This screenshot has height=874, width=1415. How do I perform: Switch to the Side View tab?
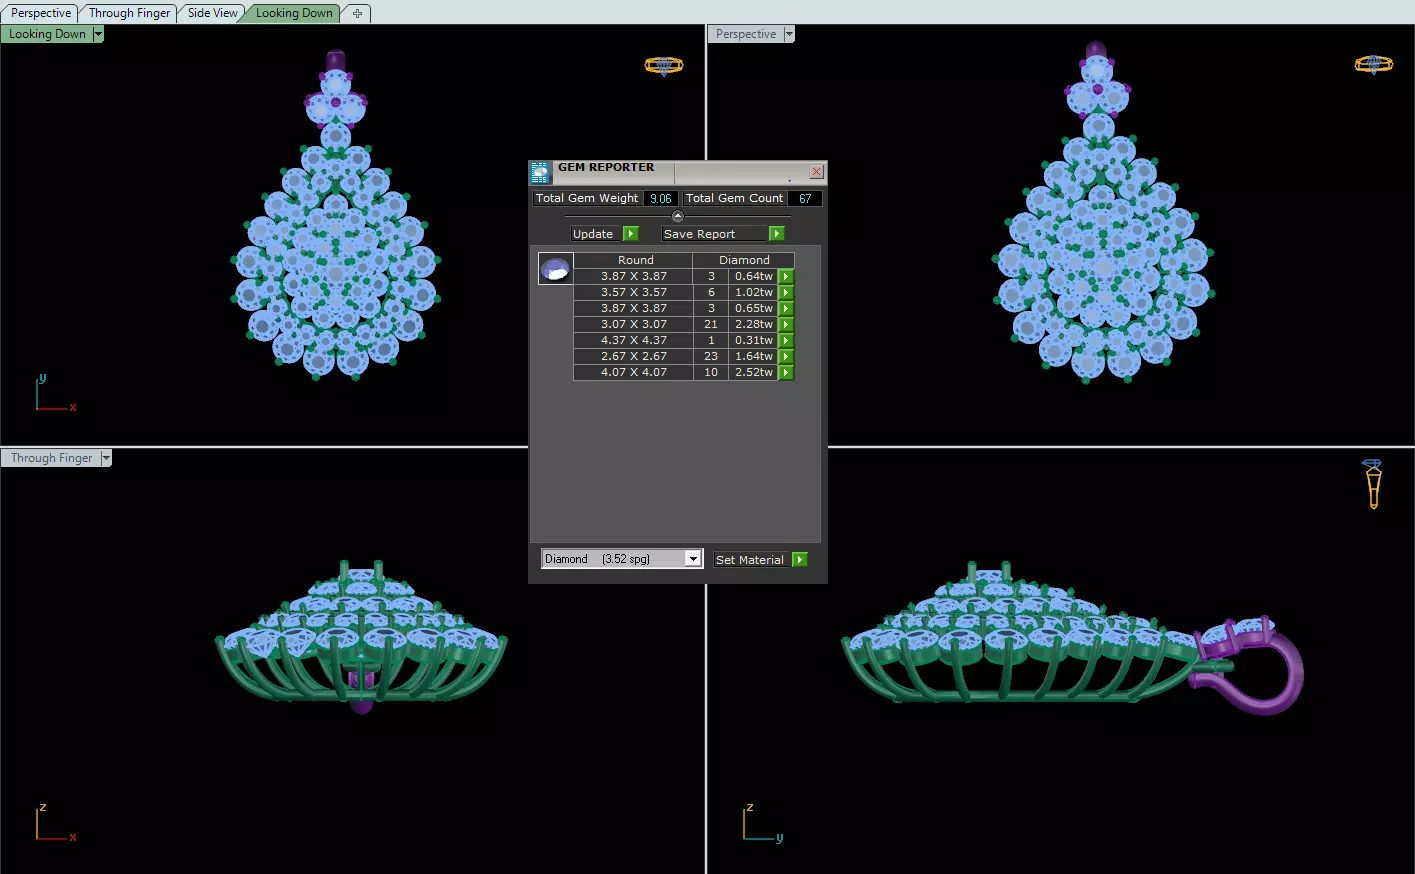coord(212,13)
